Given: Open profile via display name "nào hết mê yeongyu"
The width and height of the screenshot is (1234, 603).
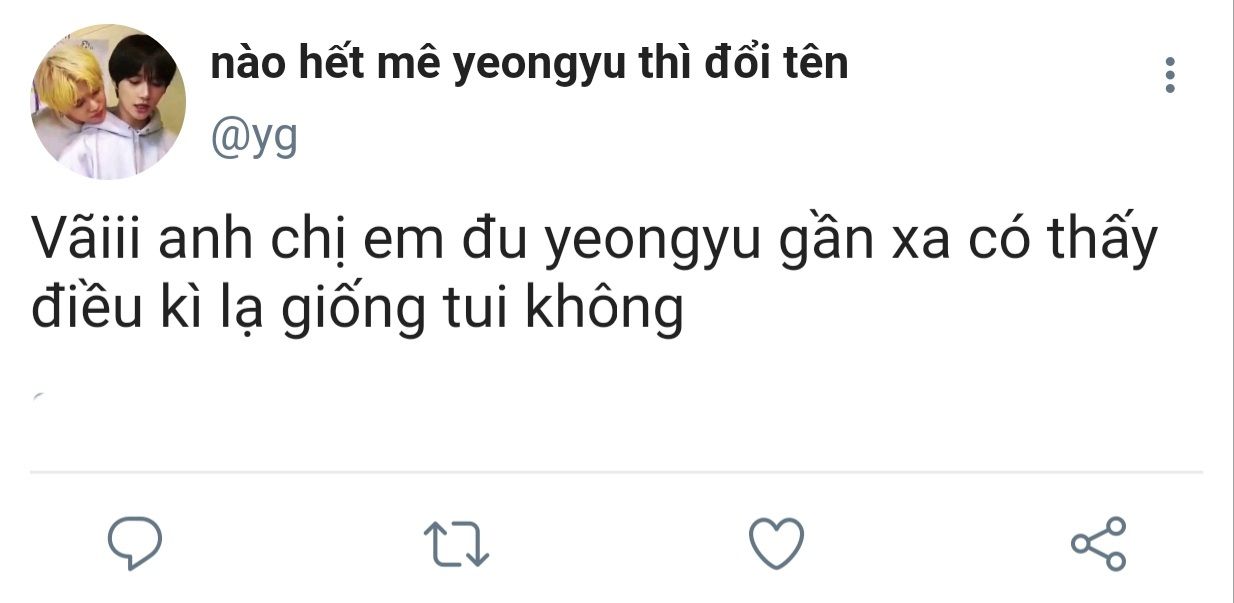Looking at the screenshot, I should click(x=403, y=65).
